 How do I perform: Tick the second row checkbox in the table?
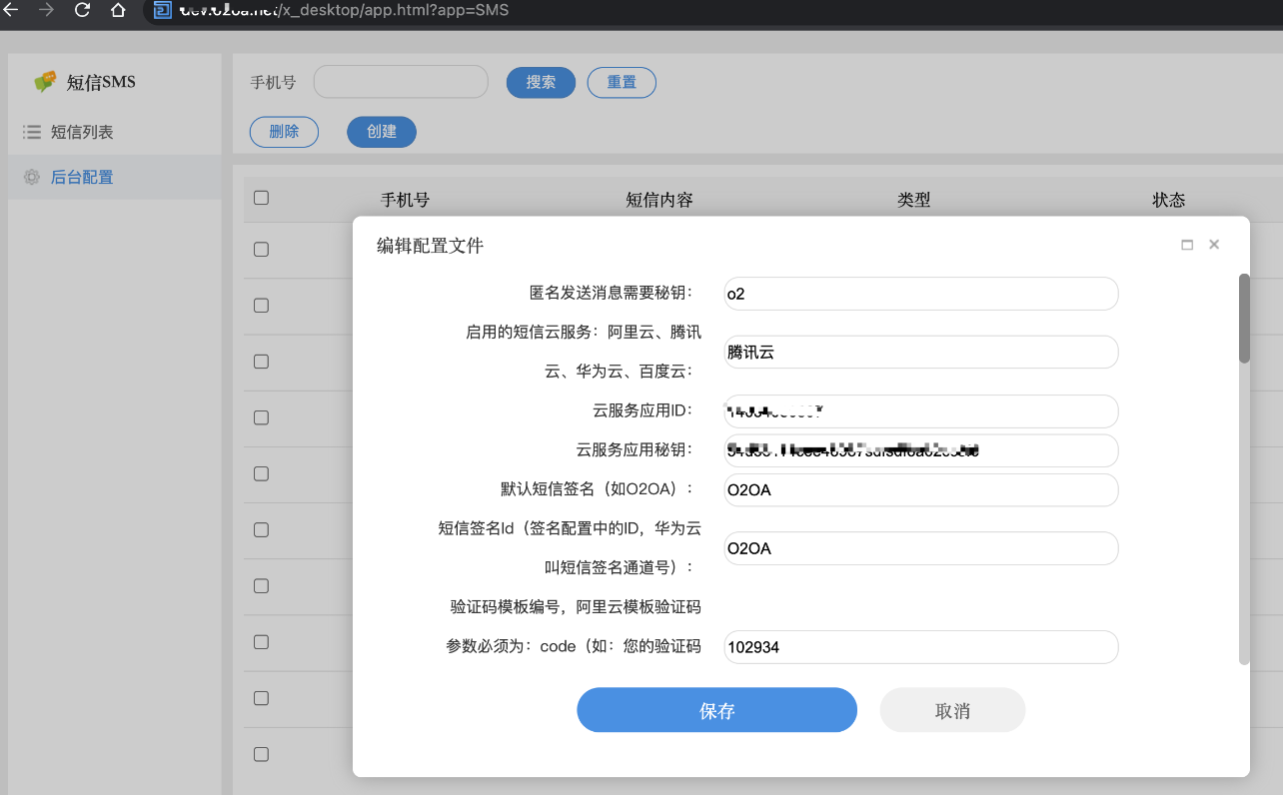point(261,305)
